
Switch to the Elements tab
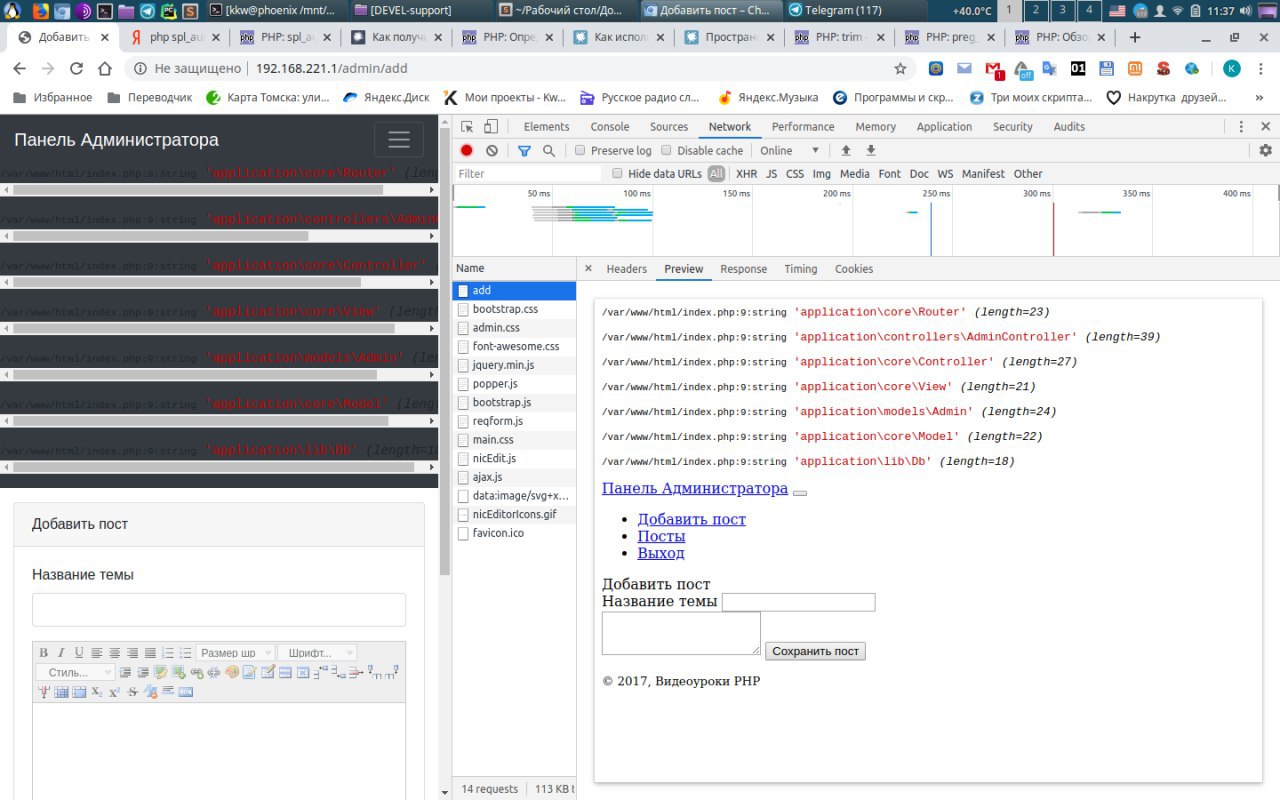(546, 126)
